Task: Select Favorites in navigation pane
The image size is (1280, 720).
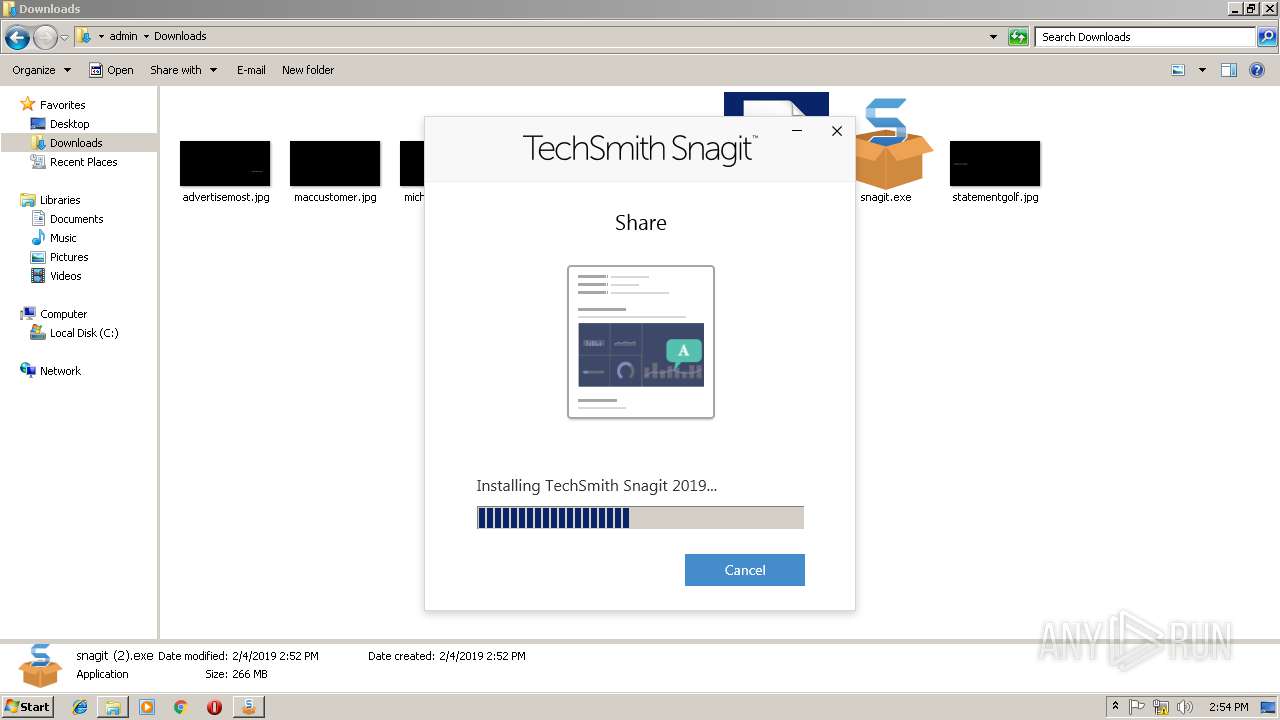Action: (62, 105)
